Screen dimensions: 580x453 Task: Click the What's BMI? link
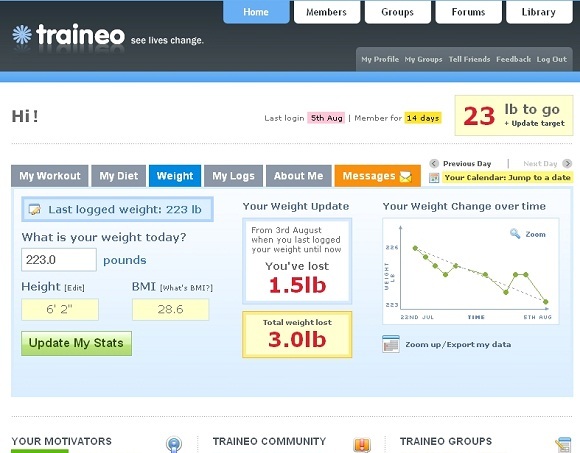point(186,288)
